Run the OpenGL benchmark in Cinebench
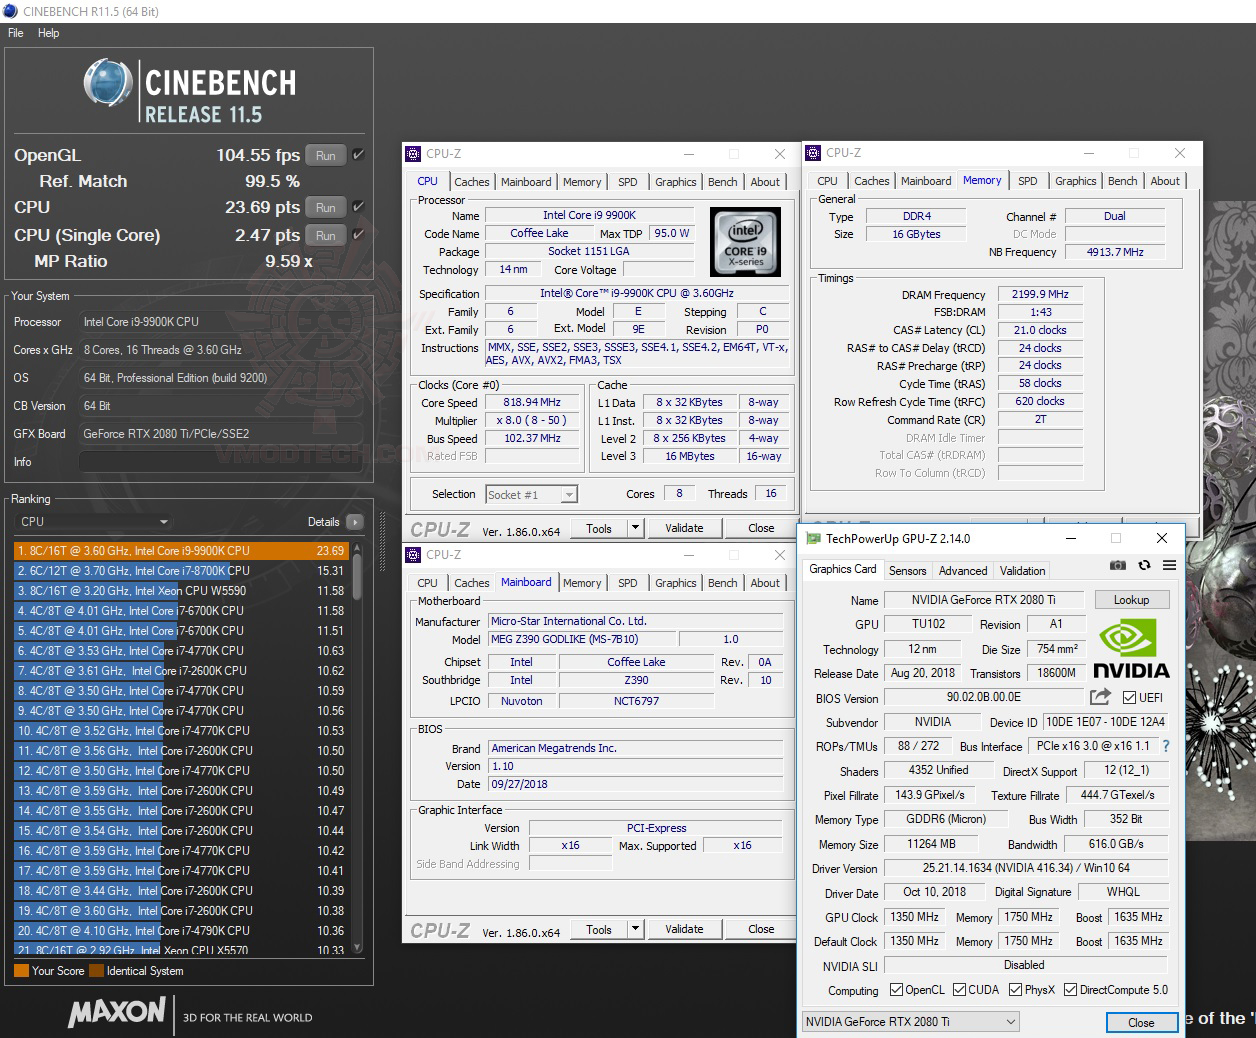The height and width of the screenshot is (1038, 1256). click(x=325, y=155)
